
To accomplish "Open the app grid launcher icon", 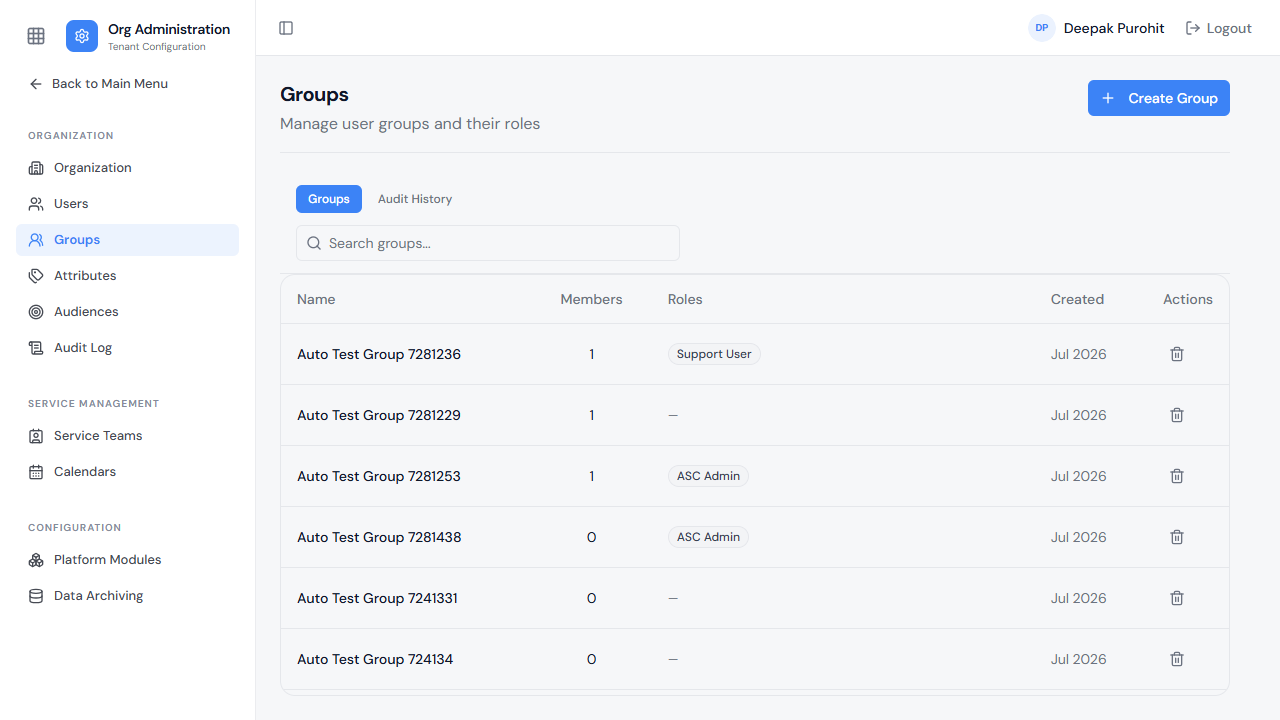I will (36, 36).
